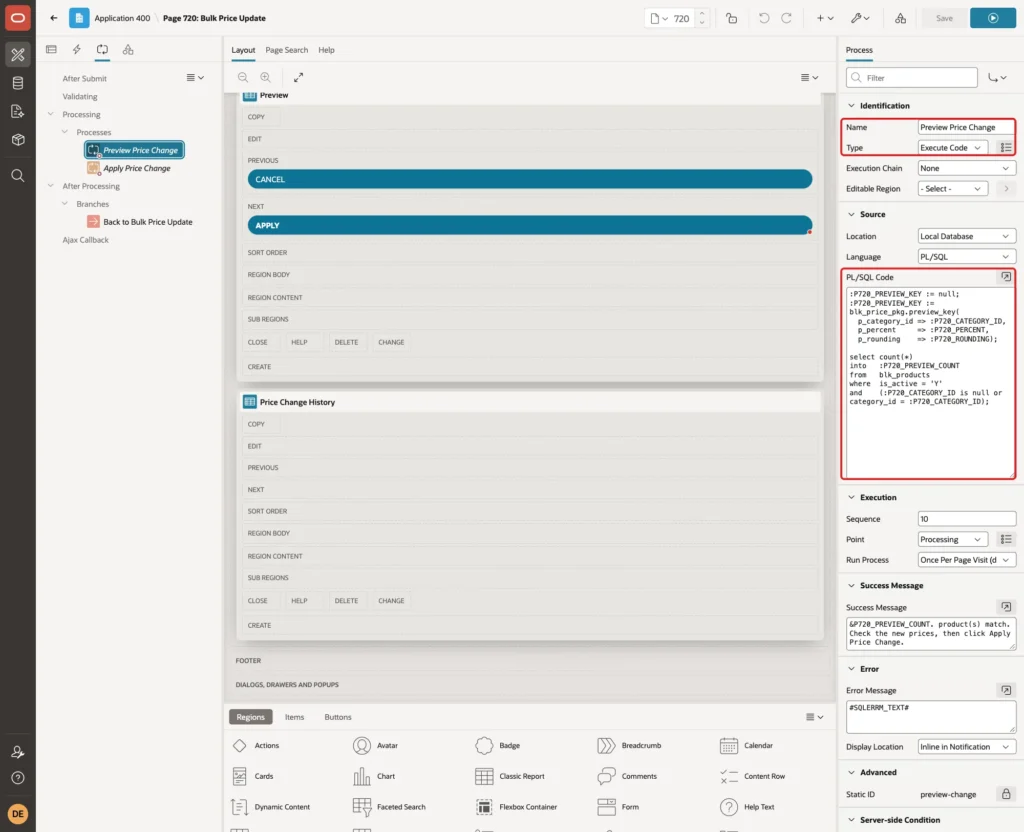Run the page with play button
This screenshot has width=1024, height=832.
(x=993, y=18)
